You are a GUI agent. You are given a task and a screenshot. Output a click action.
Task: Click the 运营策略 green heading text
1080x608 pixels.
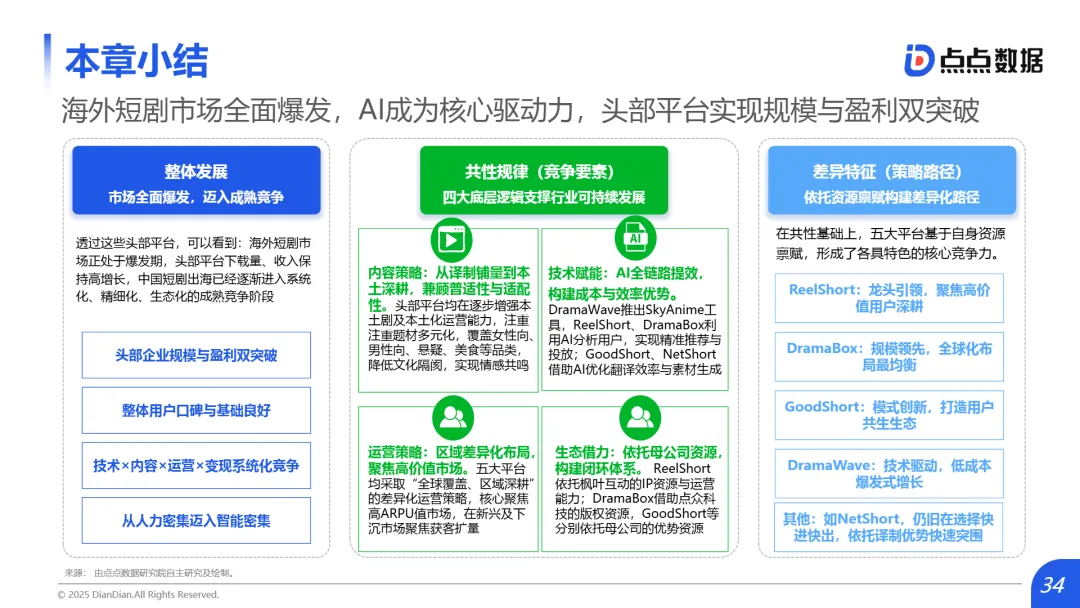tap(452, 460)
